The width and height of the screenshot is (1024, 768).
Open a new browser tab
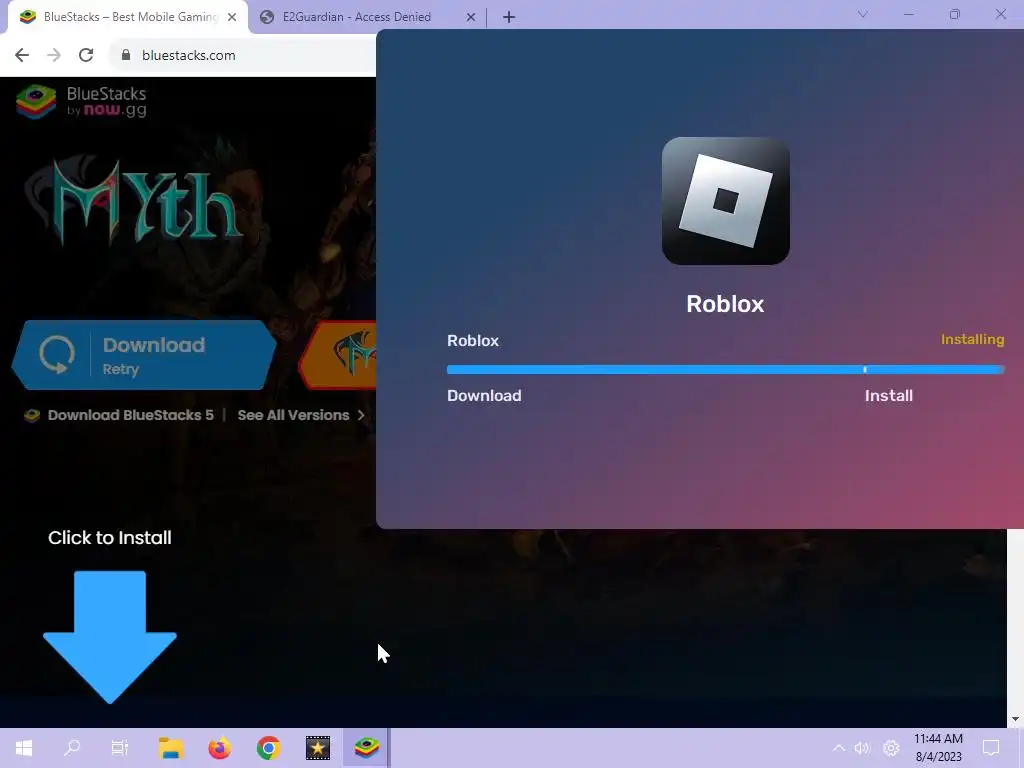pos(509,17)
